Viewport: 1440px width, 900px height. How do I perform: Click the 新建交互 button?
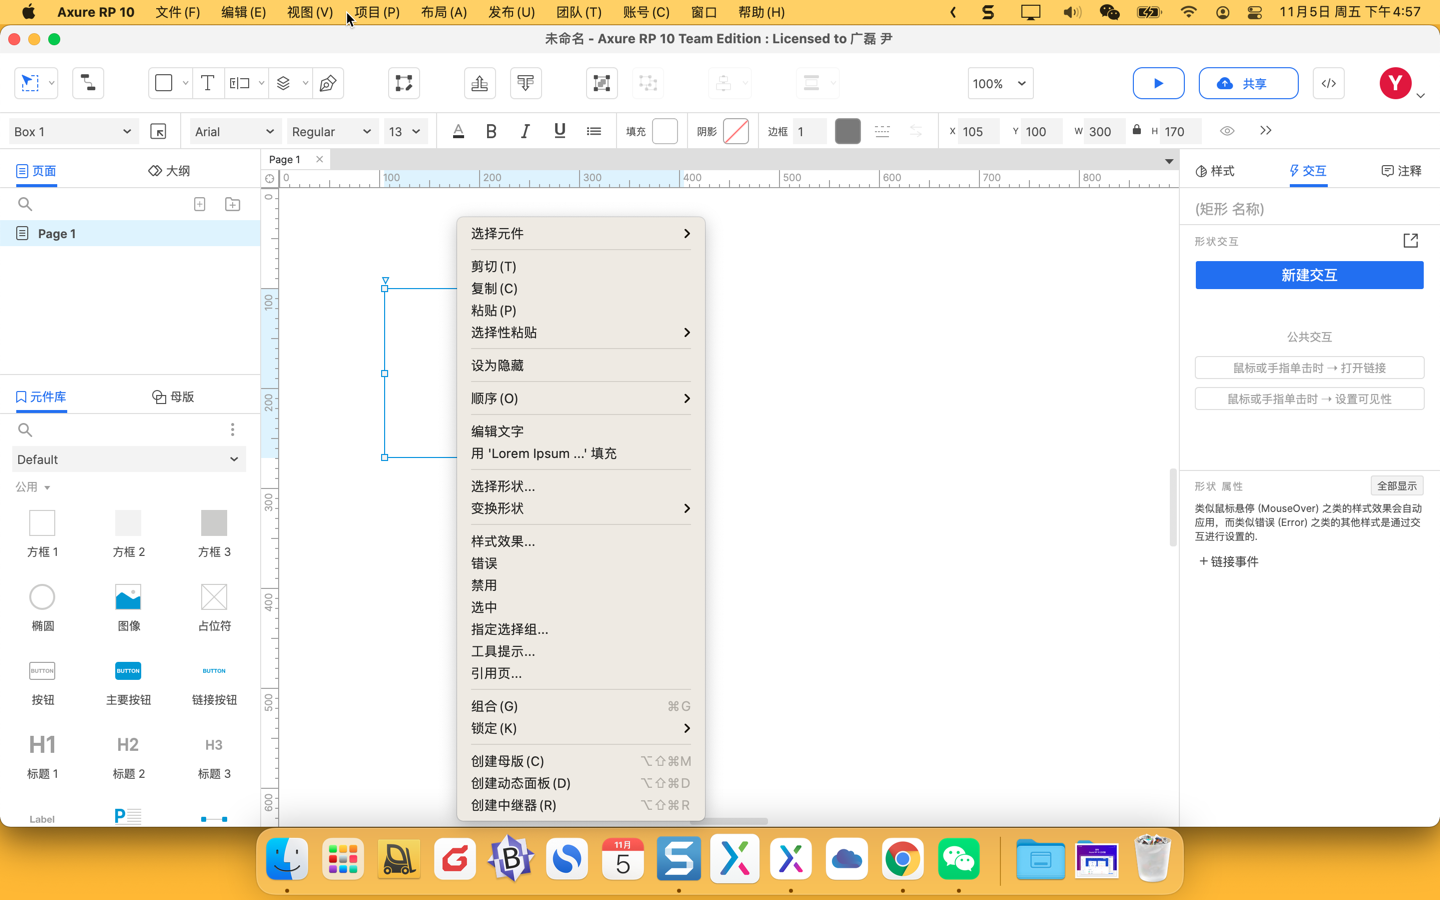[1309, 275]
